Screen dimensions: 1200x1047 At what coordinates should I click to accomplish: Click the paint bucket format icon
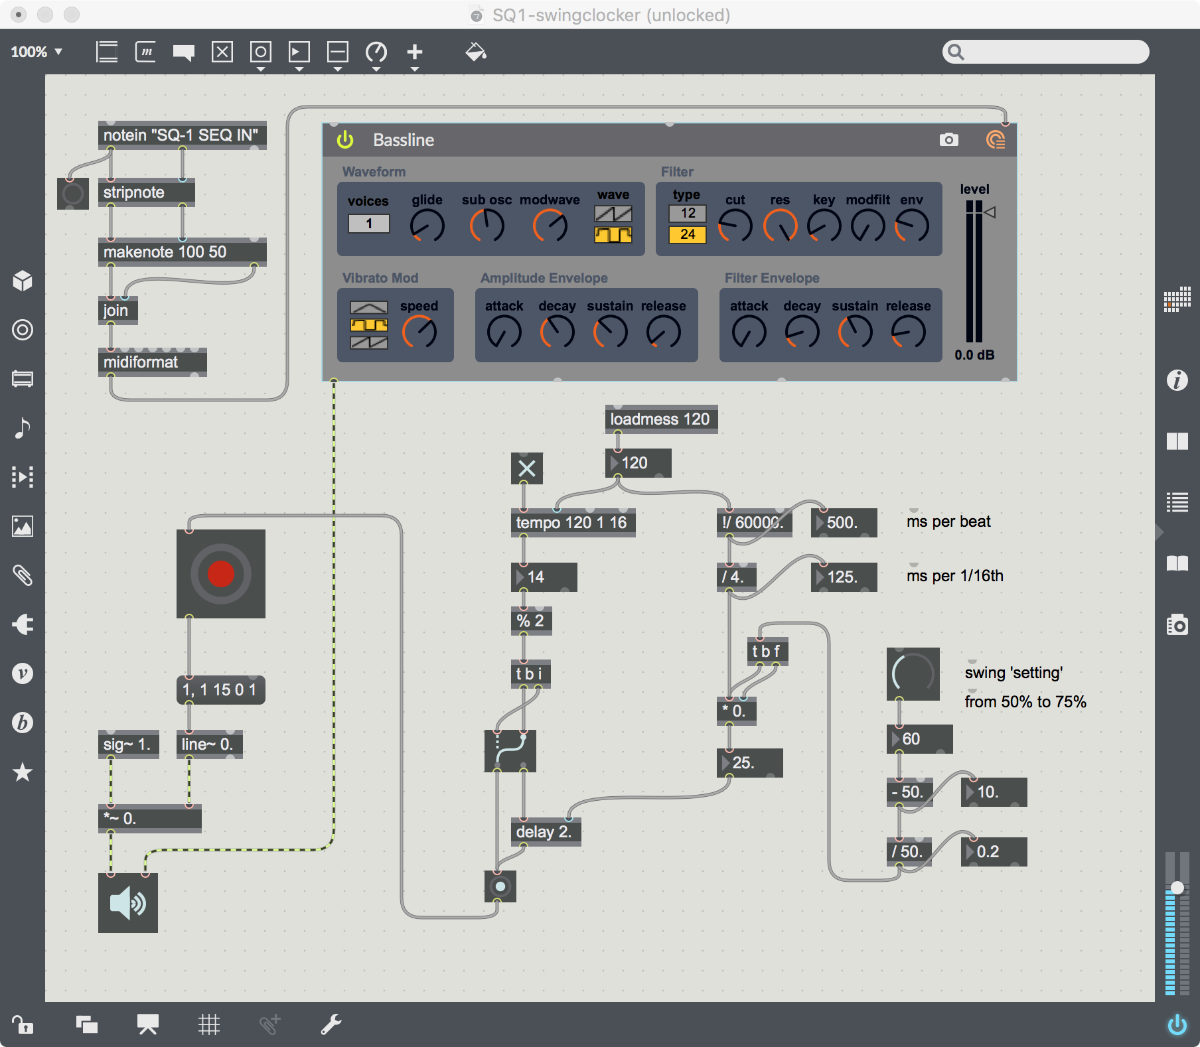click(x=476, y=52)
